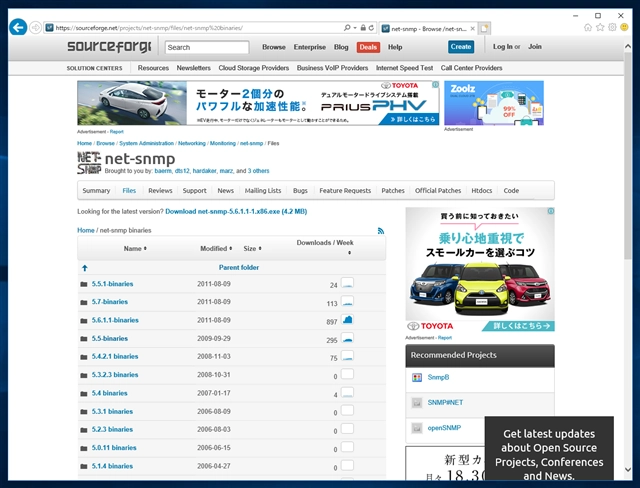Open the 5.3.2.3 binaries folder

coord(115,375)
